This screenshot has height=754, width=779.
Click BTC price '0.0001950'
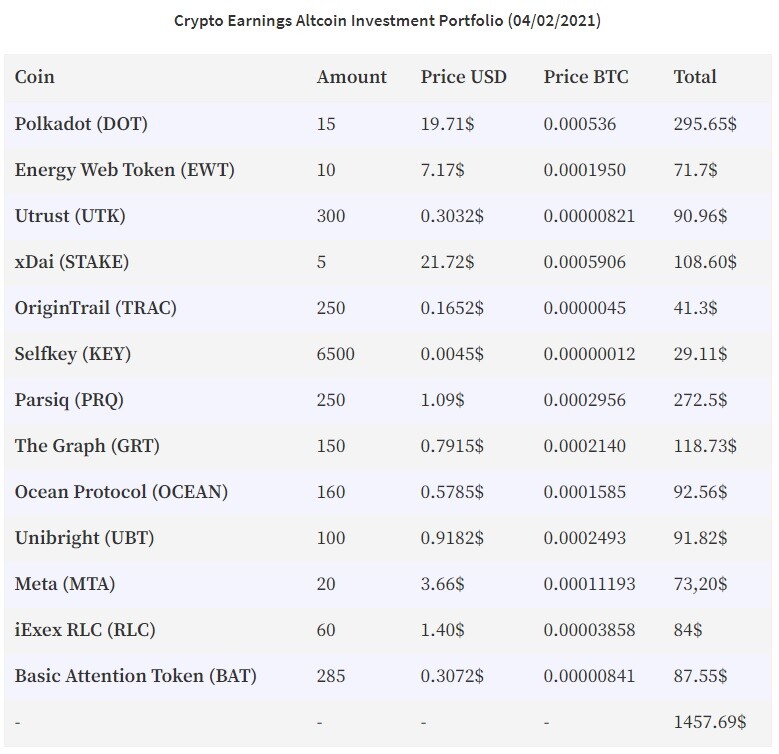tap(585, 170)
